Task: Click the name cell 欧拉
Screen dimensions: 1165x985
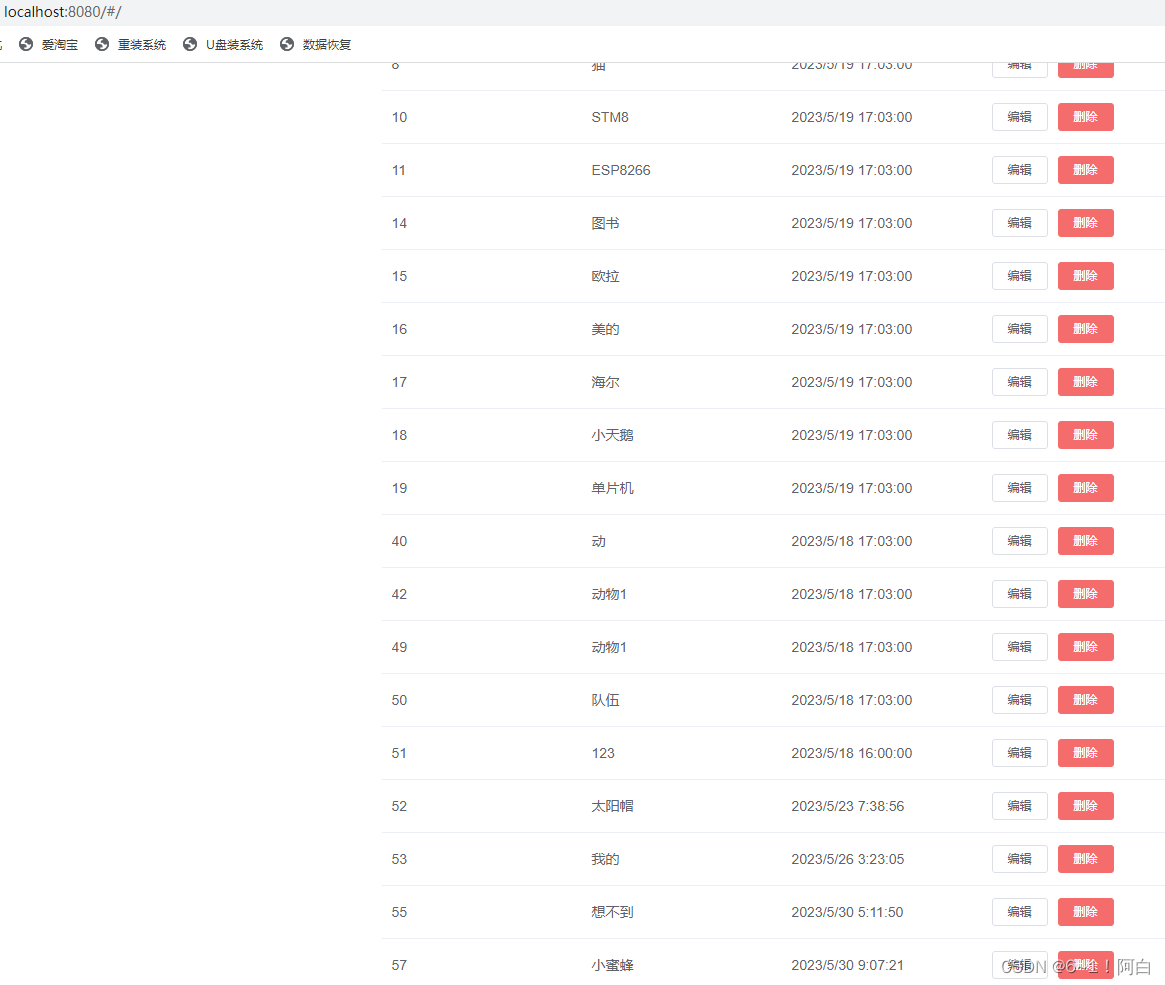Action: pyautogui.click(x=606, y=276)
